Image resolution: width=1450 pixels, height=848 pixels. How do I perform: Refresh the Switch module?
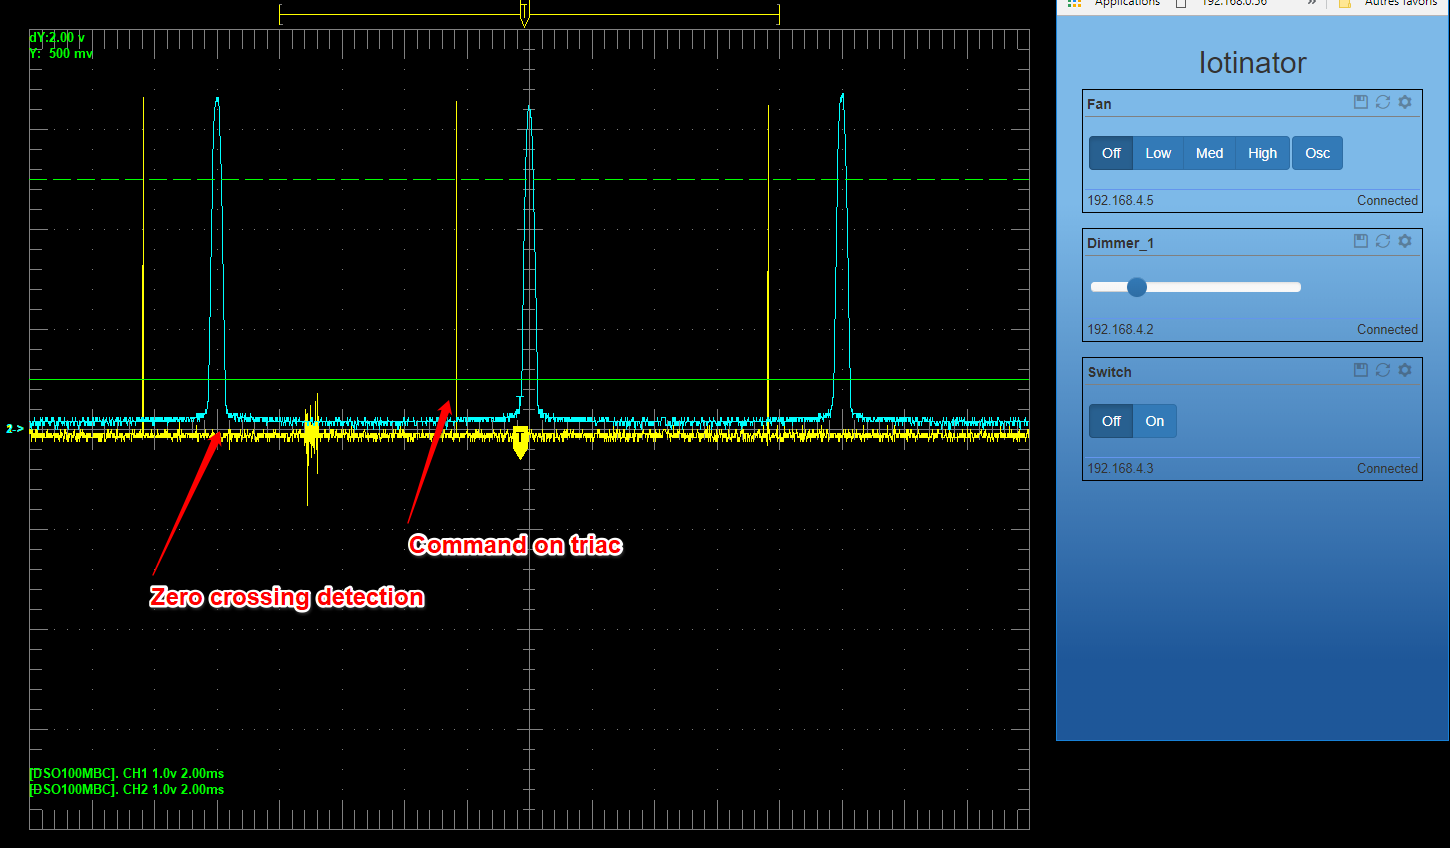[x=1383, y=370]
